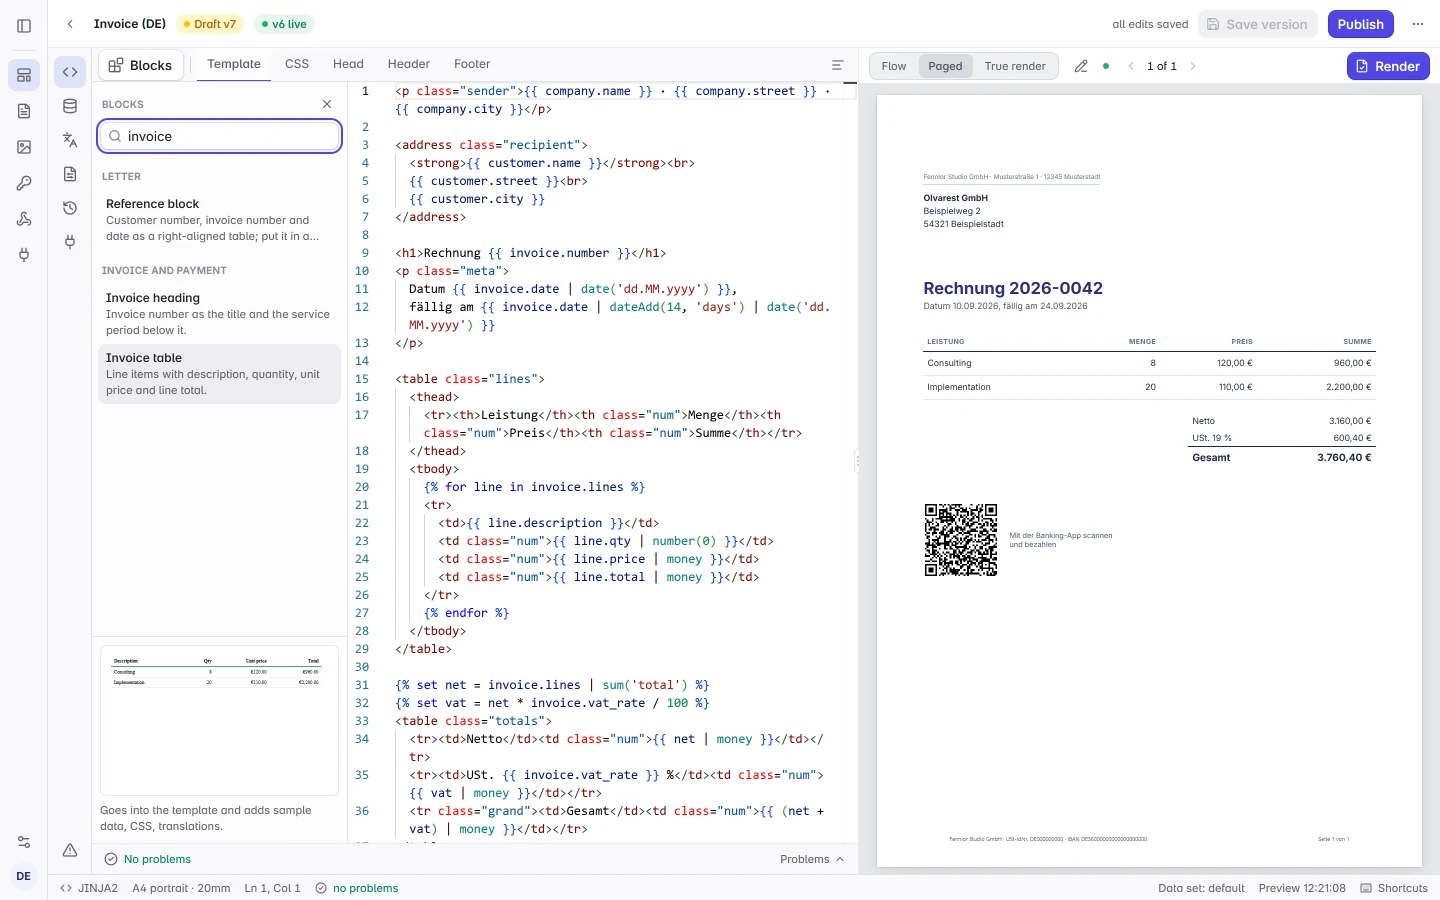Open the Template tab
Screen dimensions: 1440x900
click(x=234, y=64)
